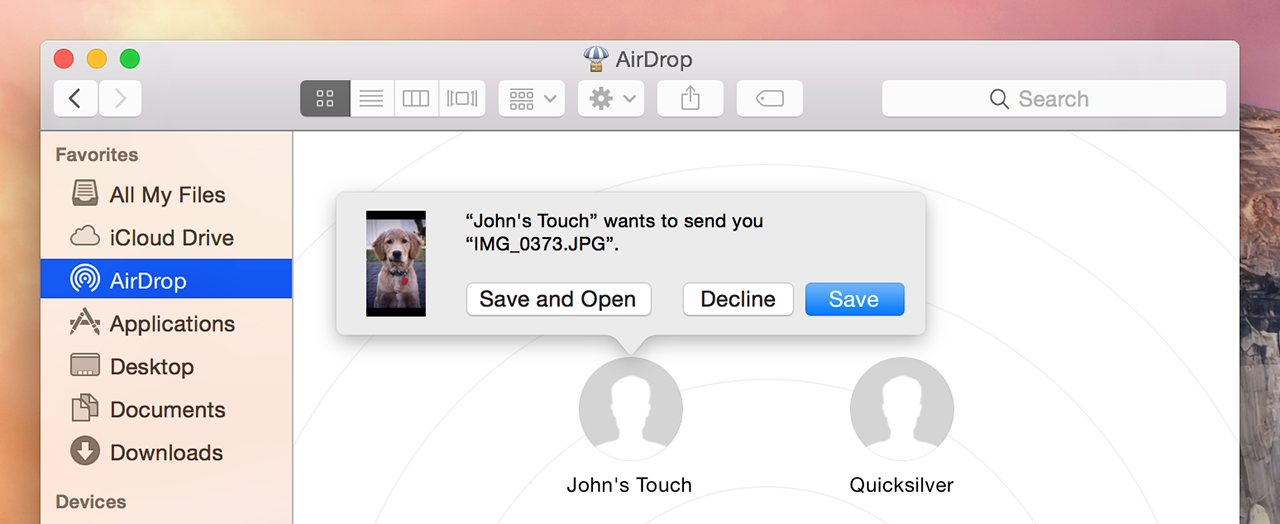1280x524 pixels.
Task: Click the iCloud Drive cloud icon
Action: pyautogui.click(x=85, y=237)
